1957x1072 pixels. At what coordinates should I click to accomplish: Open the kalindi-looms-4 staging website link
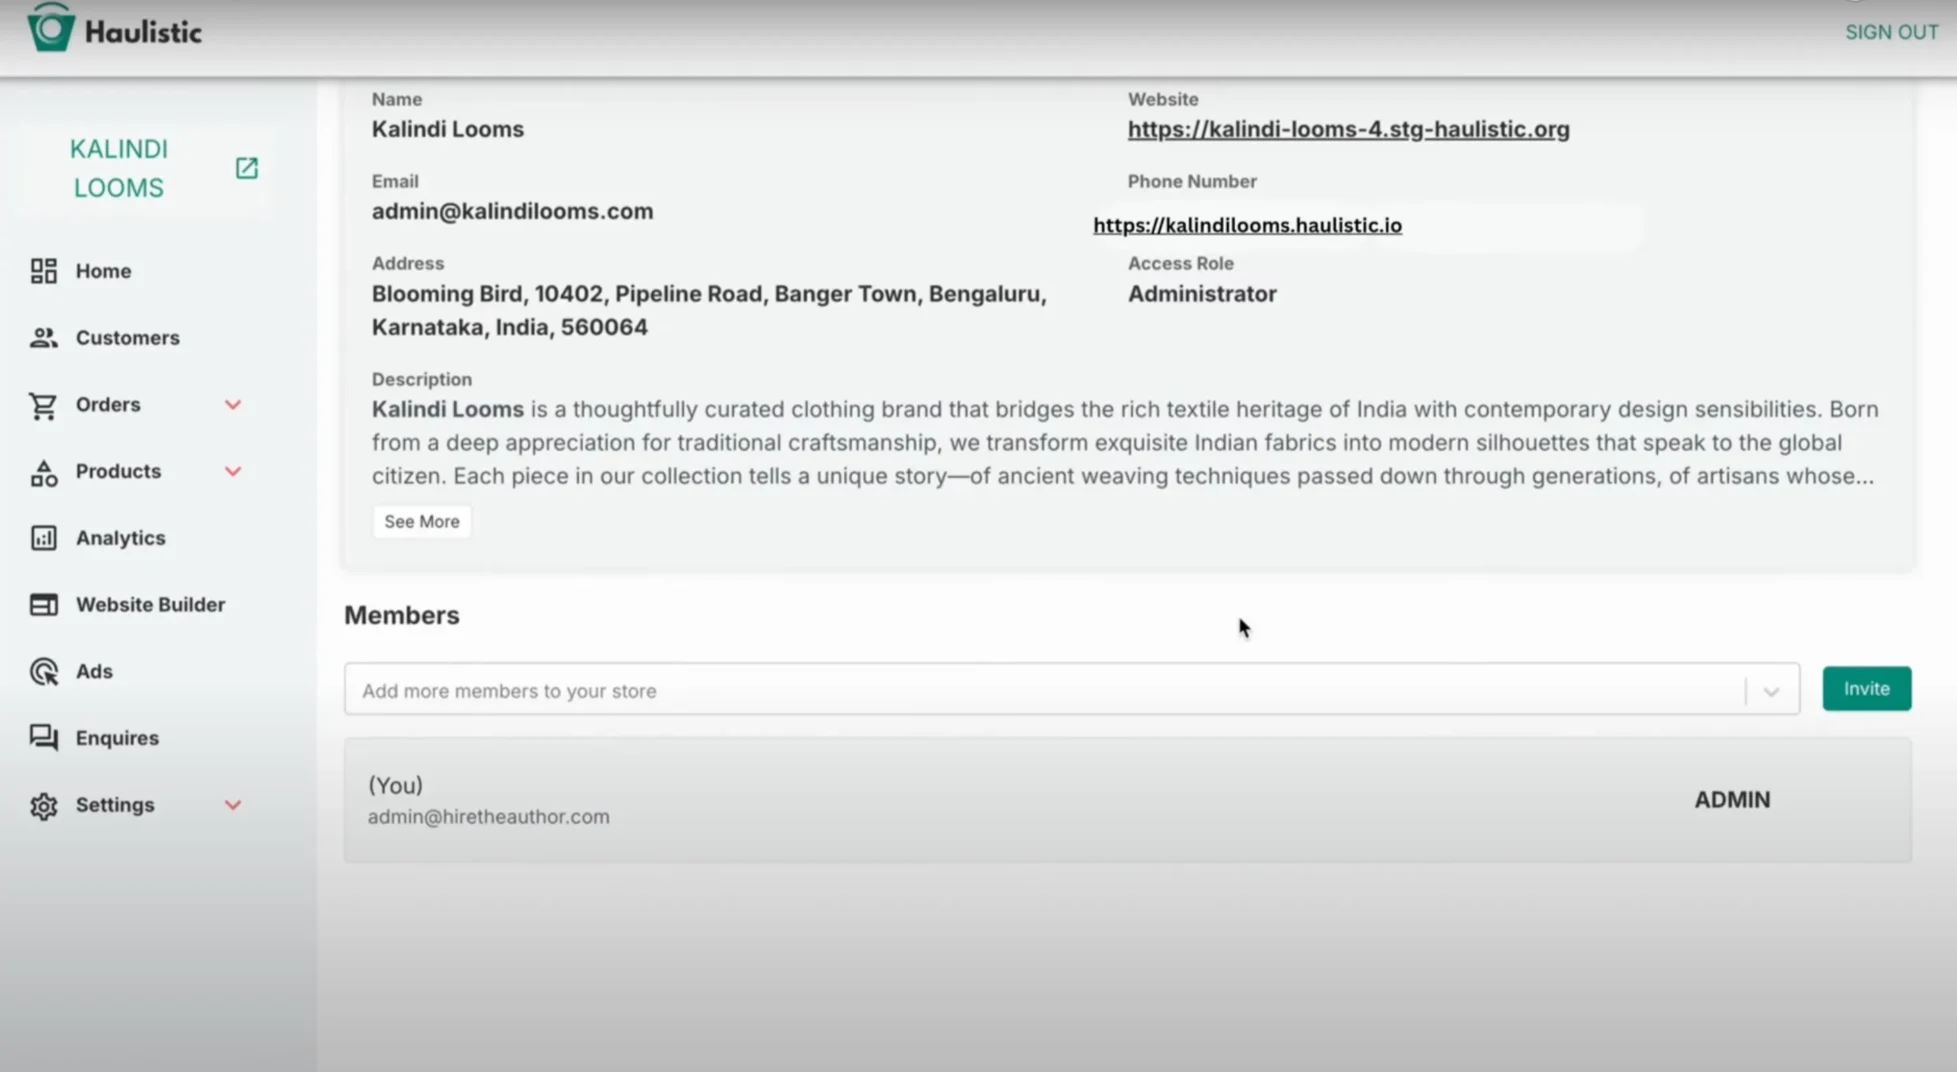point(1348,129)
